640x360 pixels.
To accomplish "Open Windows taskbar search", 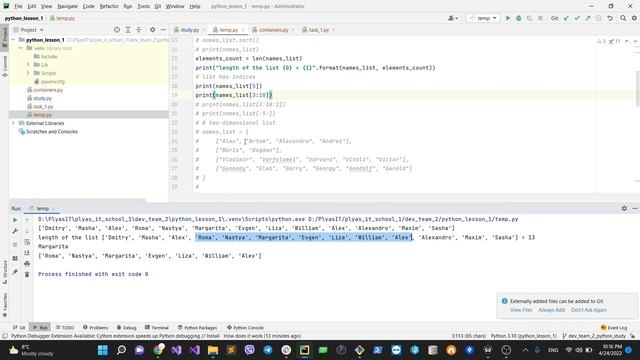I will (x=121, y=350).
